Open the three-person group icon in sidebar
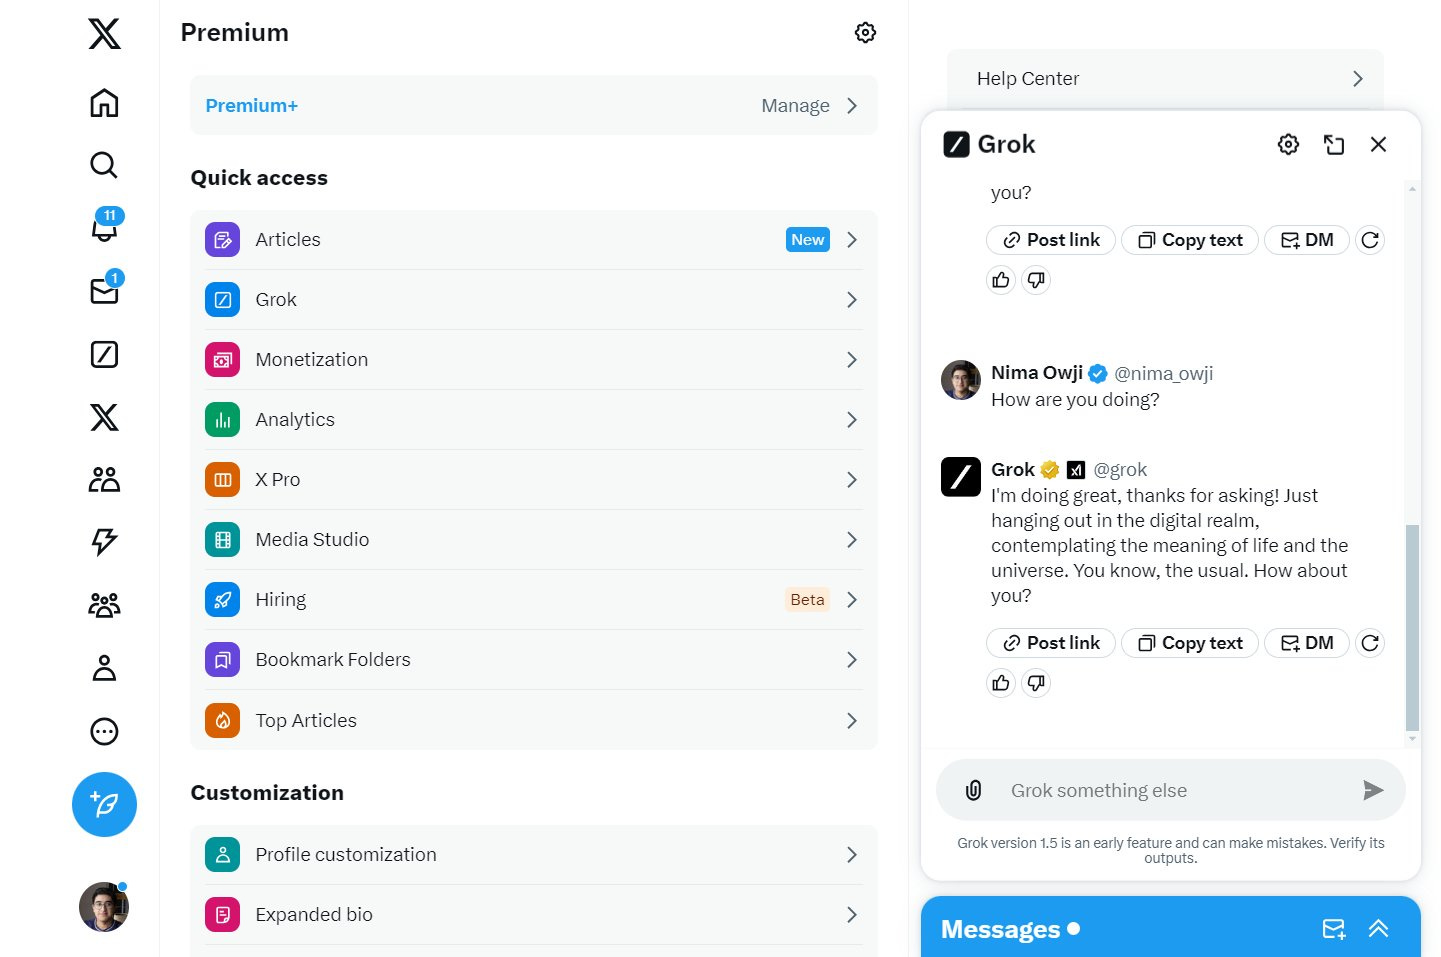The height and width of the screenshot is (957, 1441). coord(104,605)
